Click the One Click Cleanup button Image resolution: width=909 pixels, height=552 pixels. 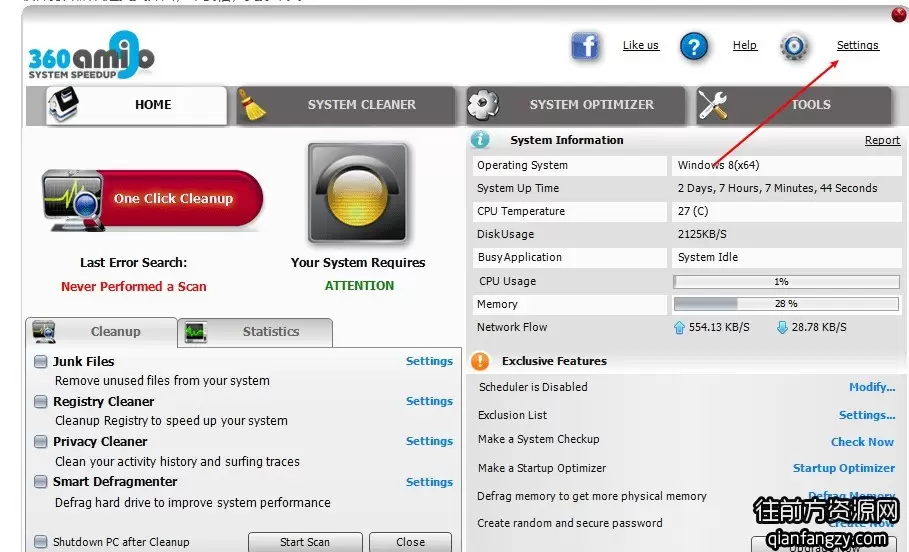152,199
